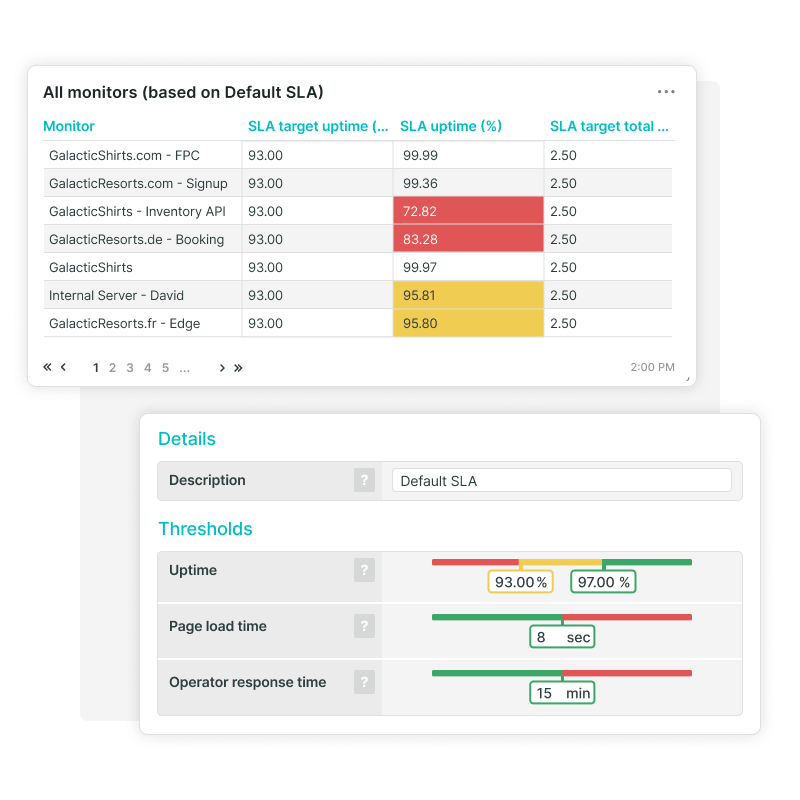Open help icon beside Operator response time
This screenshot has width=800, height=800.
(x=364, y=682)
